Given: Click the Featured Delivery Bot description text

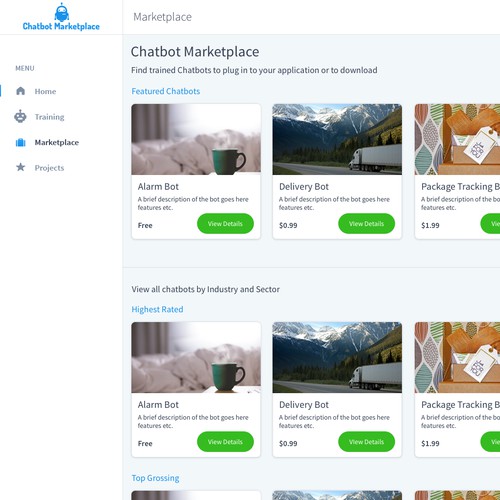Looking at the screenshot, I should pyautogui.click(x=334, y=203).
